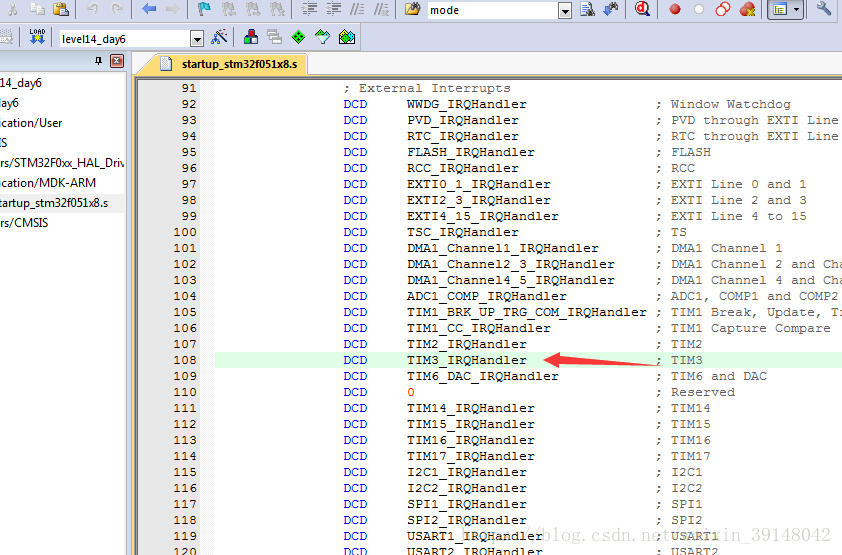Kill all breakpoints icon
This screenshot has width=842, height=555.
pos(747,9)
